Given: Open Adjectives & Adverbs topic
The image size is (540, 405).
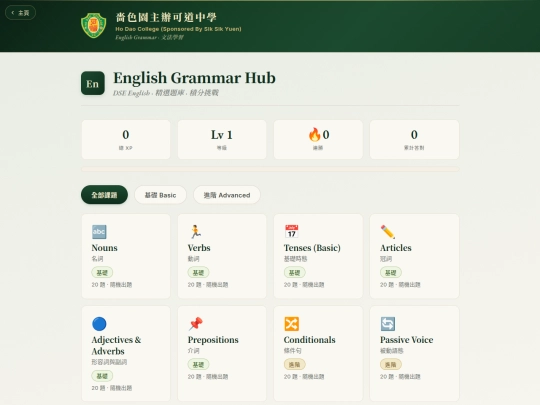Looking at the screenshot, I should 126,354.
